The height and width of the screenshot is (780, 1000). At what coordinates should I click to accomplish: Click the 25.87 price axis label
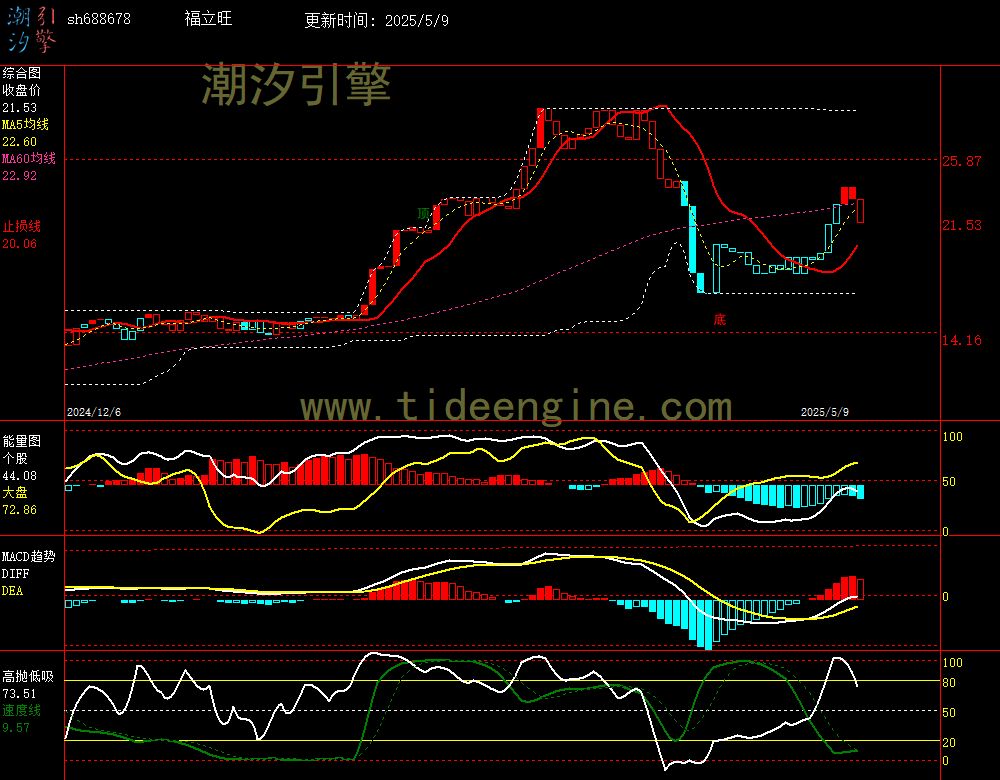coord(962,161)
